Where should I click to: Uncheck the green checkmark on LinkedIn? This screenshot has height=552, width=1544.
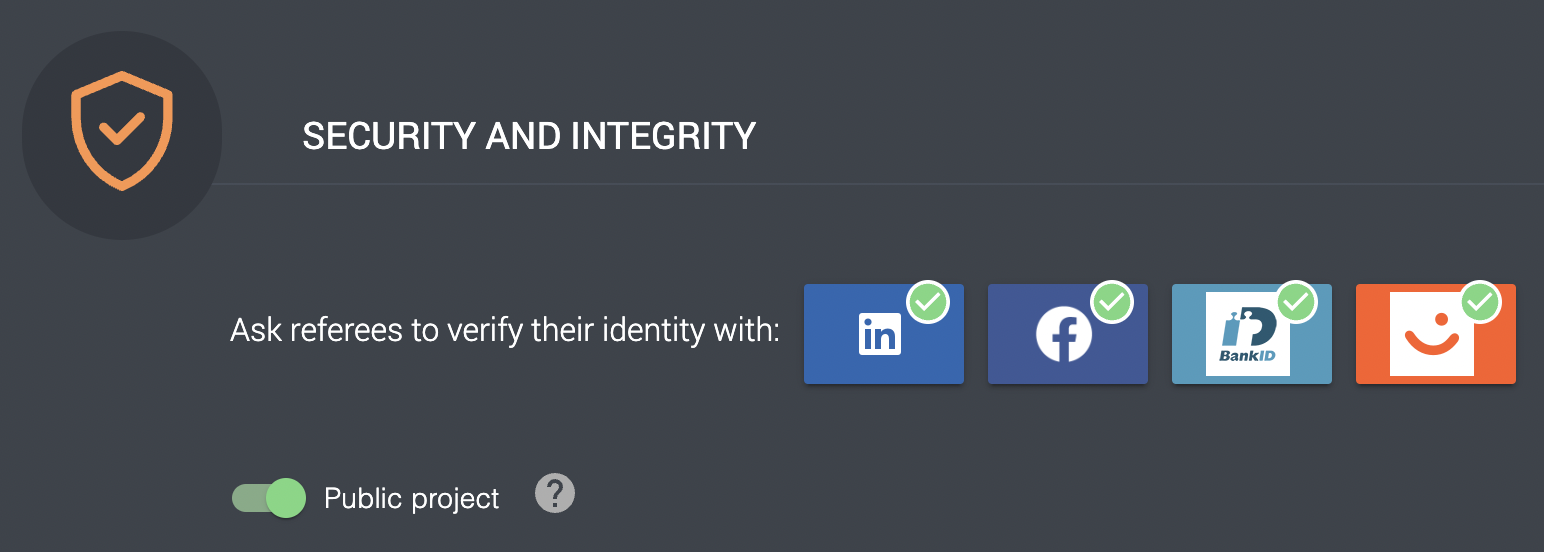pyautogui.click(x=928, y=301)
